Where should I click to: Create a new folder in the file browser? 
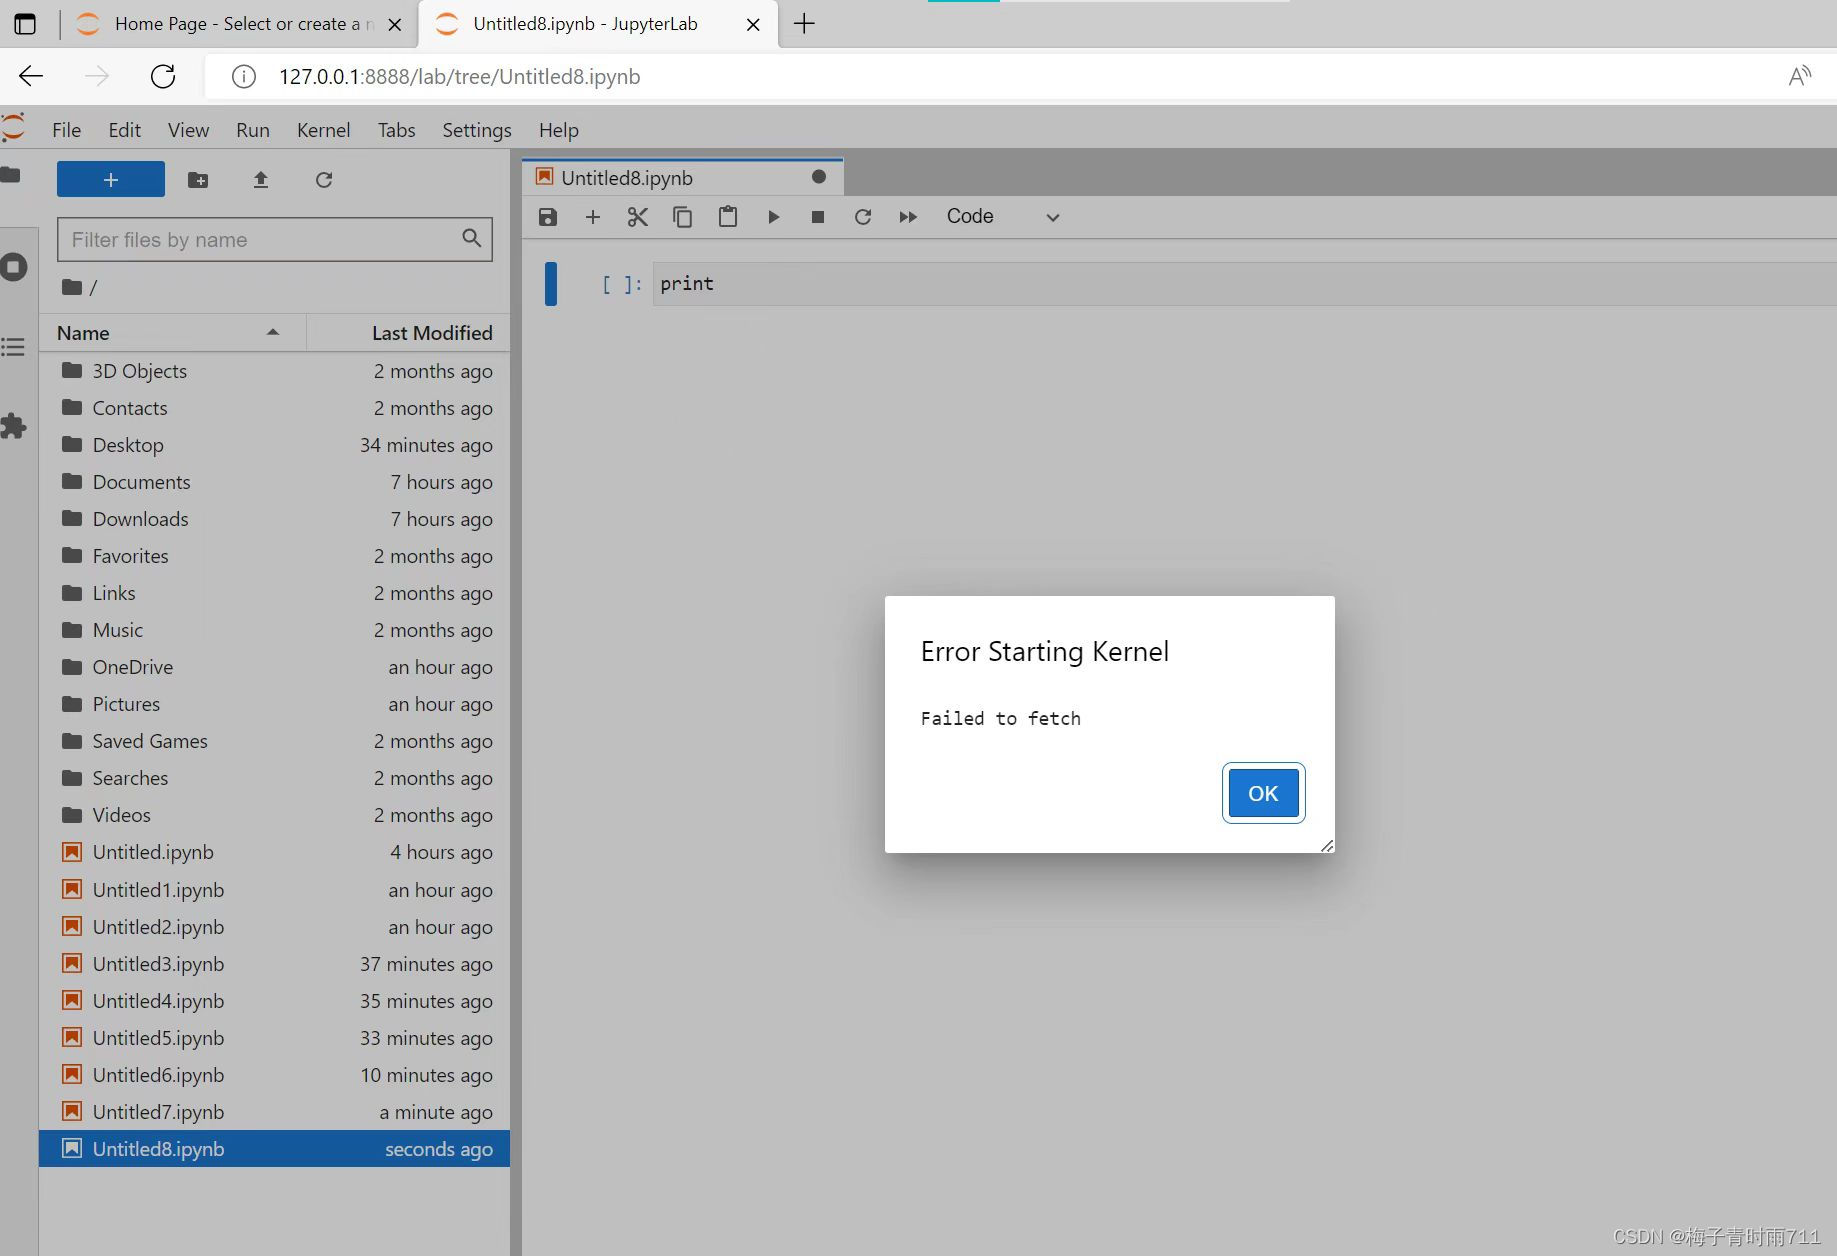click(x=197, y=180)
